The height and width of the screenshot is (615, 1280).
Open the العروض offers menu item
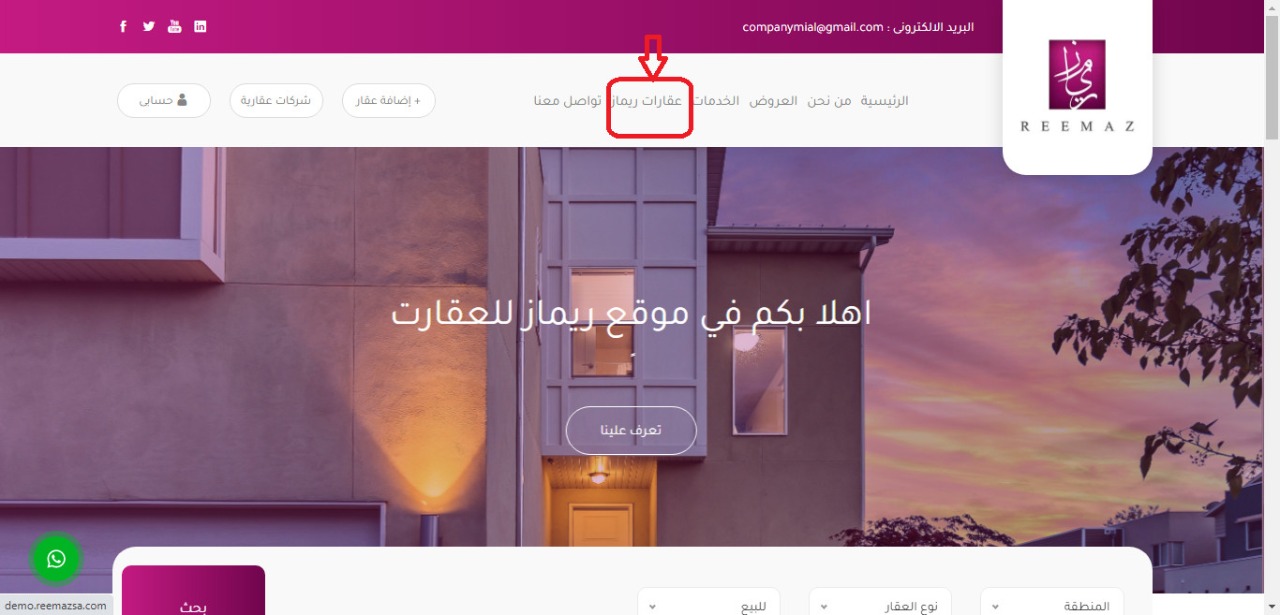(x=774, y=101)
